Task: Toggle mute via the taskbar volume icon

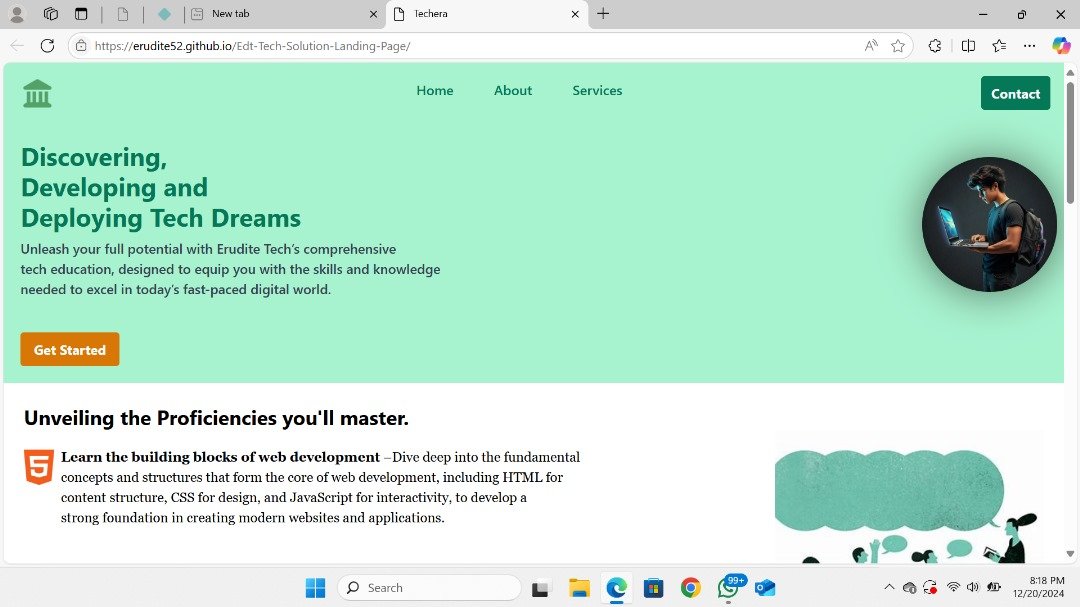Action: click(972, 587)
